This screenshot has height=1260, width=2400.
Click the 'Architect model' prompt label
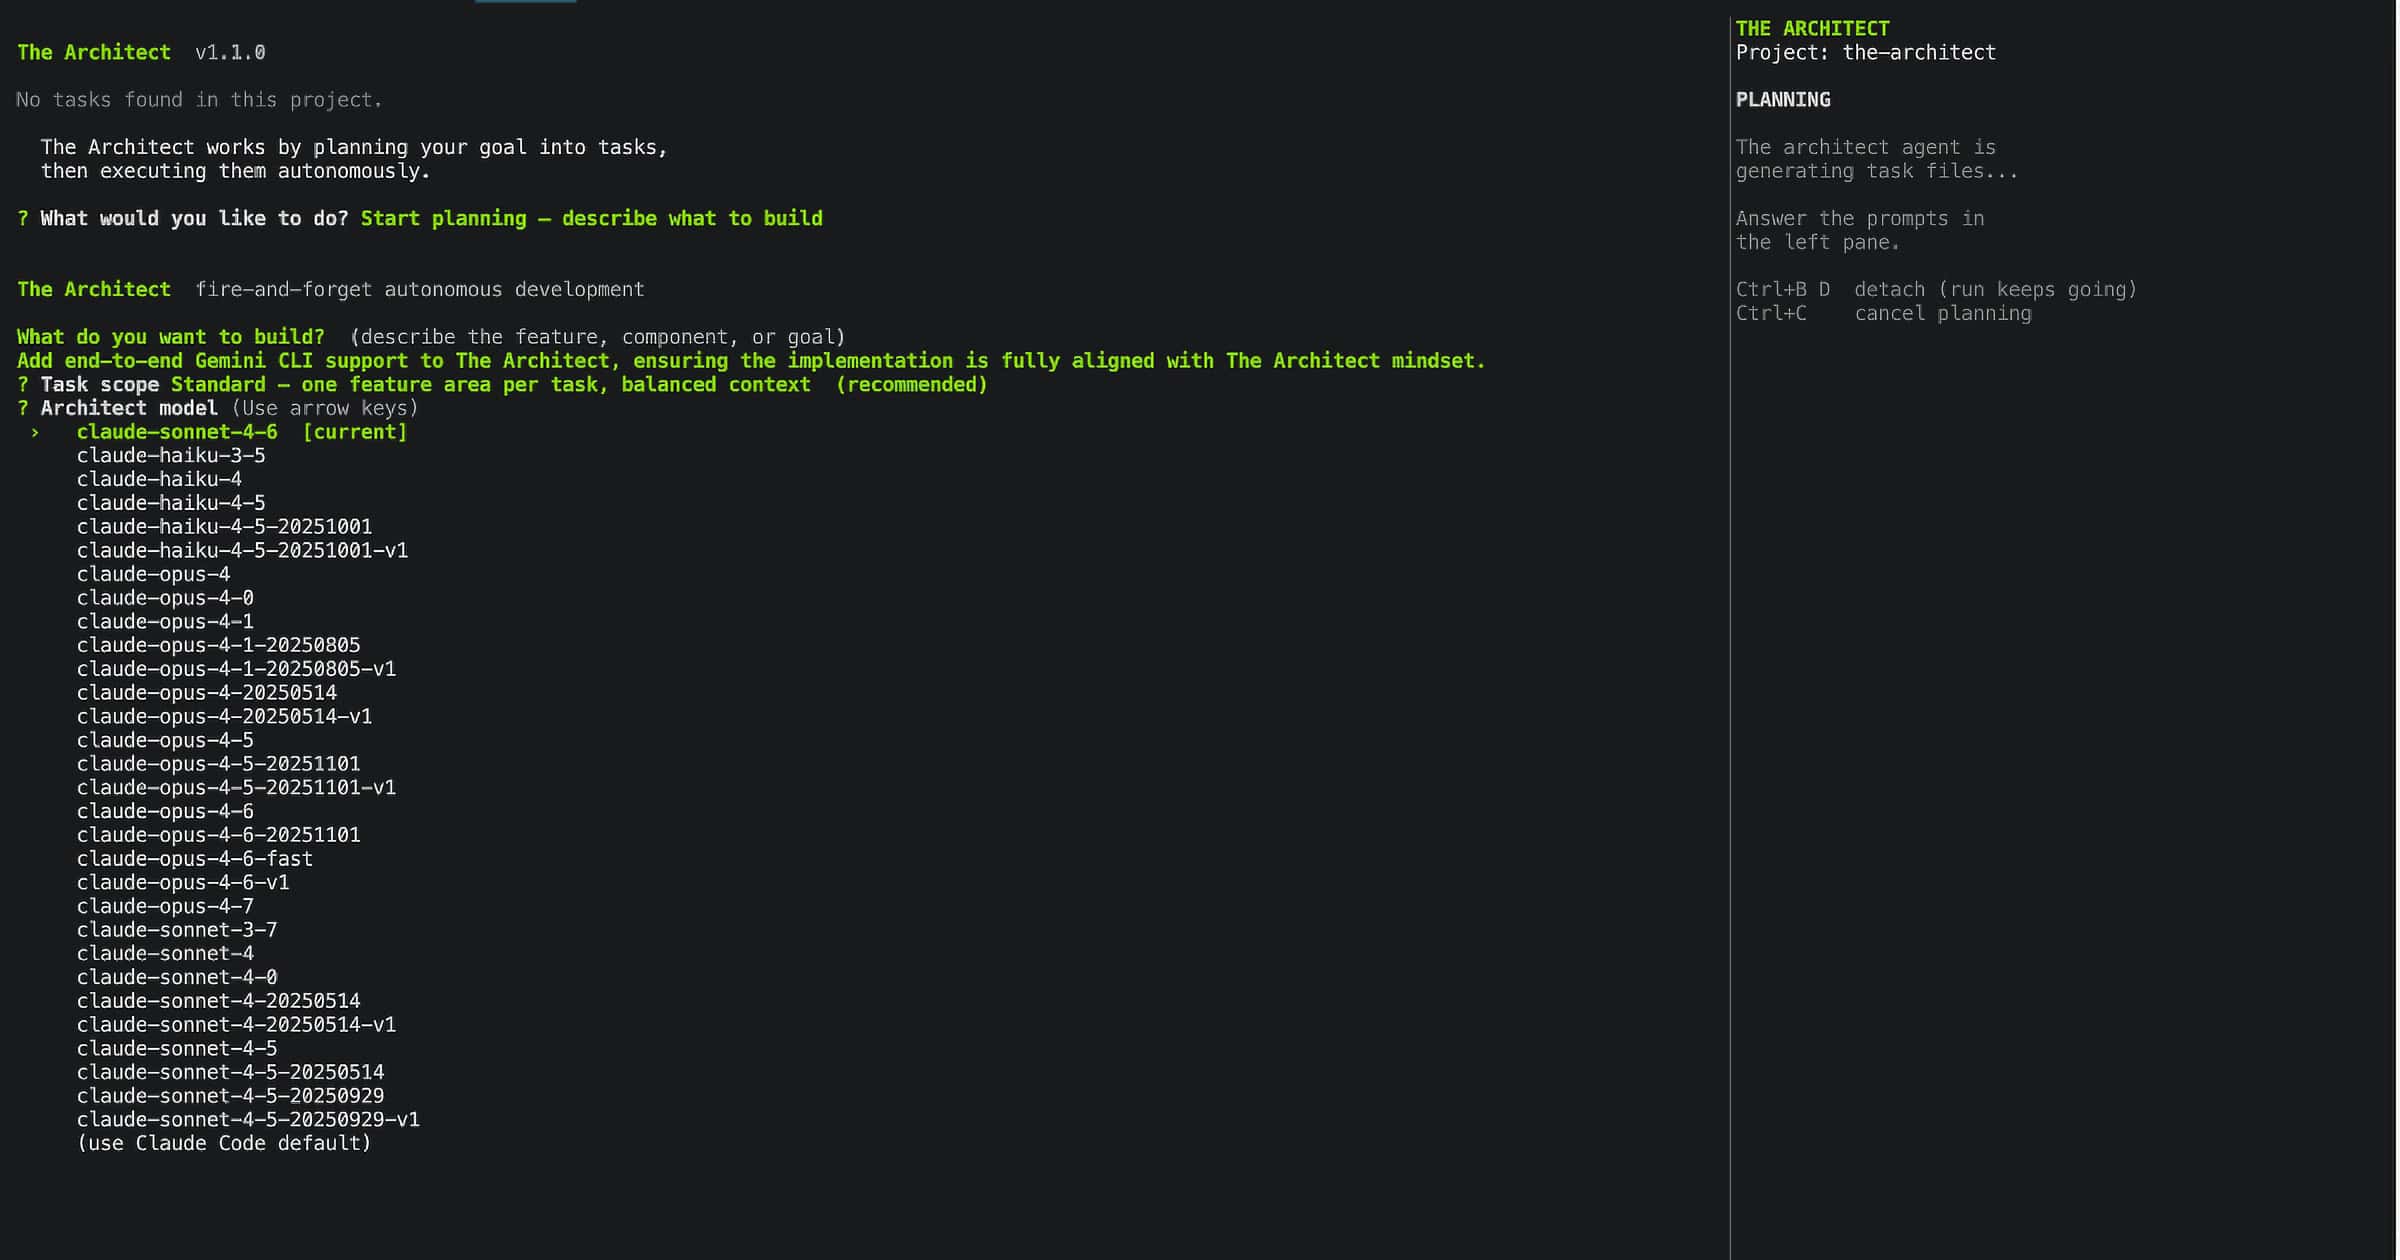point(129,408)
